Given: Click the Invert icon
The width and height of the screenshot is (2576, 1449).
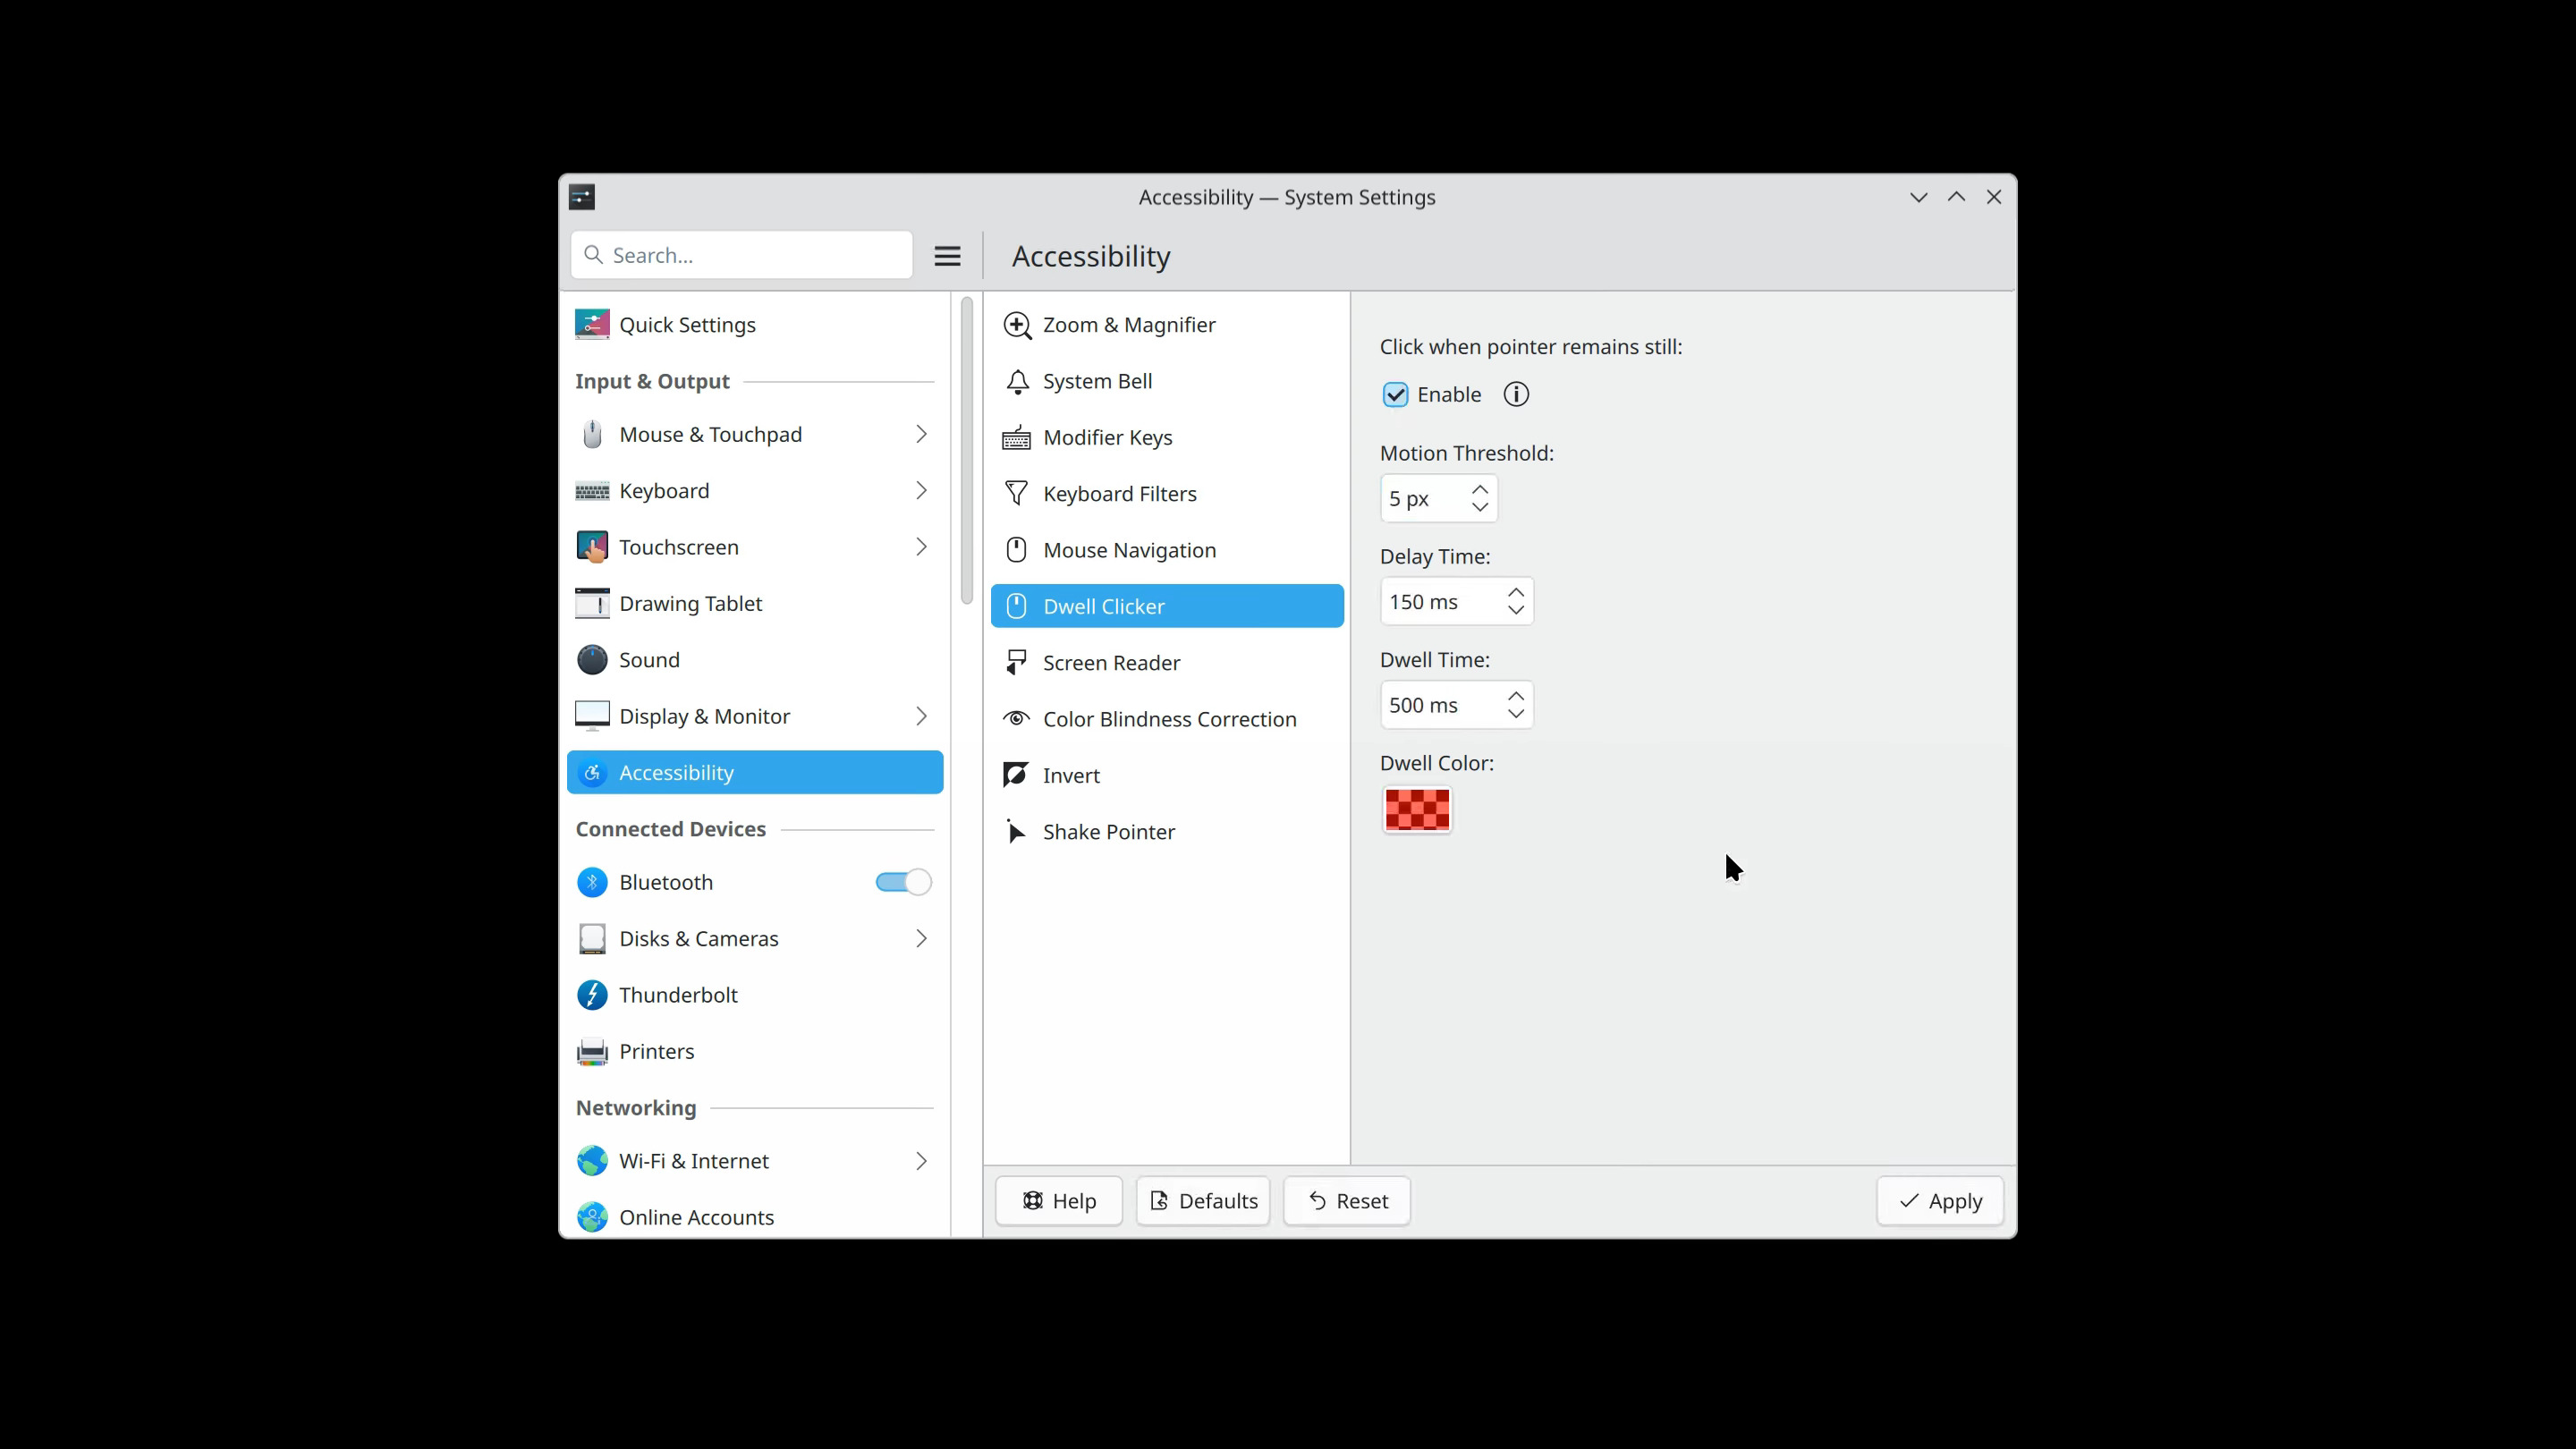Looking at the screenshot, I should click(x=1016, y=775).
